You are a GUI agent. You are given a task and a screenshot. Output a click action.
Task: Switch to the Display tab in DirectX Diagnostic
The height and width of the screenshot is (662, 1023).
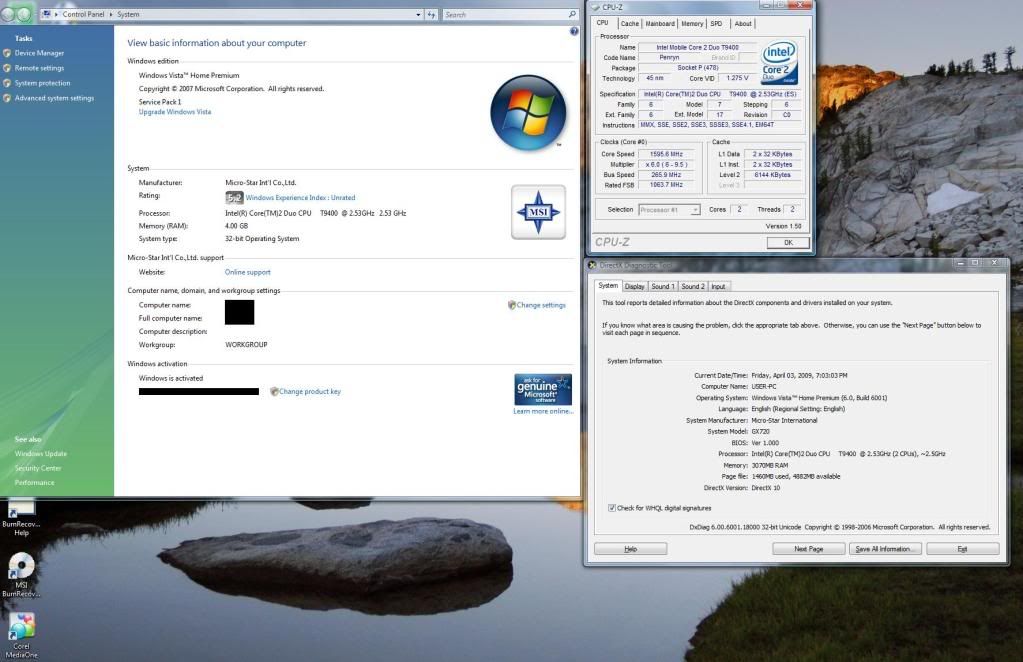click(635, 286)
